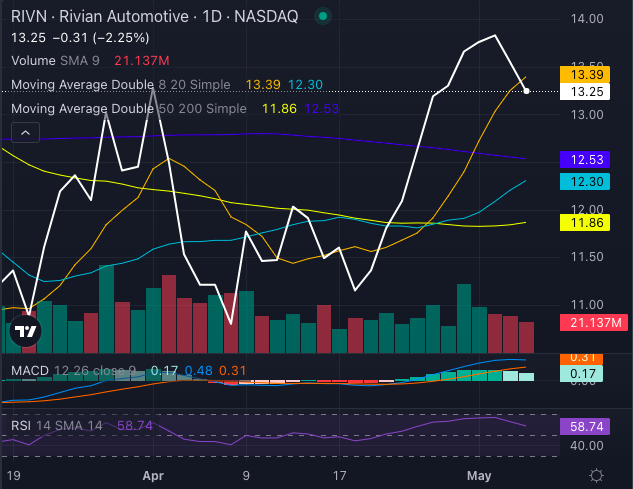Click the 11.86 value in MA legend

[x=279, y=109]
